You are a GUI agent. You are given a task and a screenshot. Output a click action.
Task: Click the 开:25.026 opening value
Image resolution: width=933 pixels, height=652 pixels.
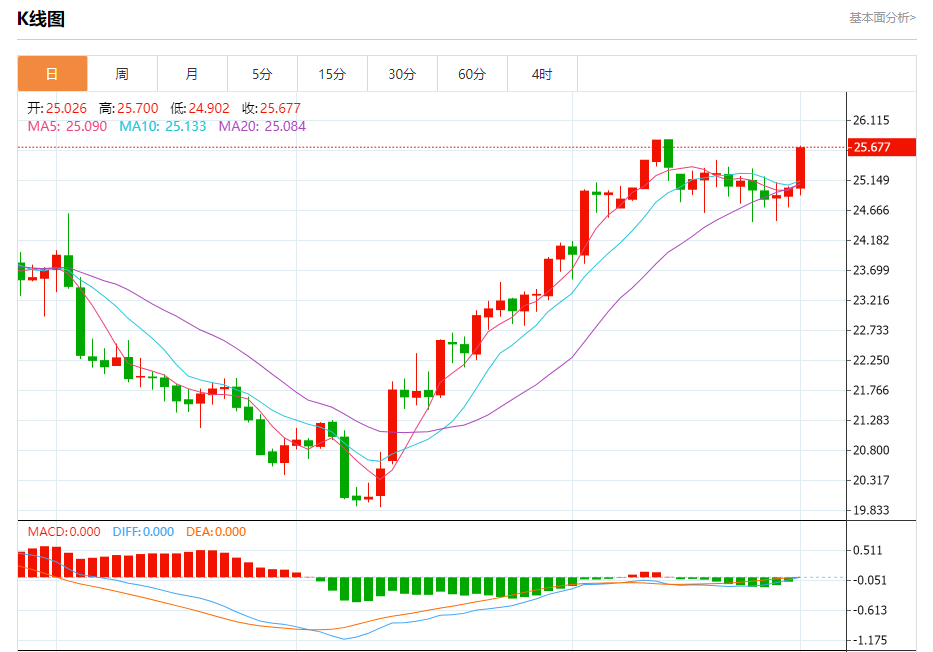coord(57,108)
